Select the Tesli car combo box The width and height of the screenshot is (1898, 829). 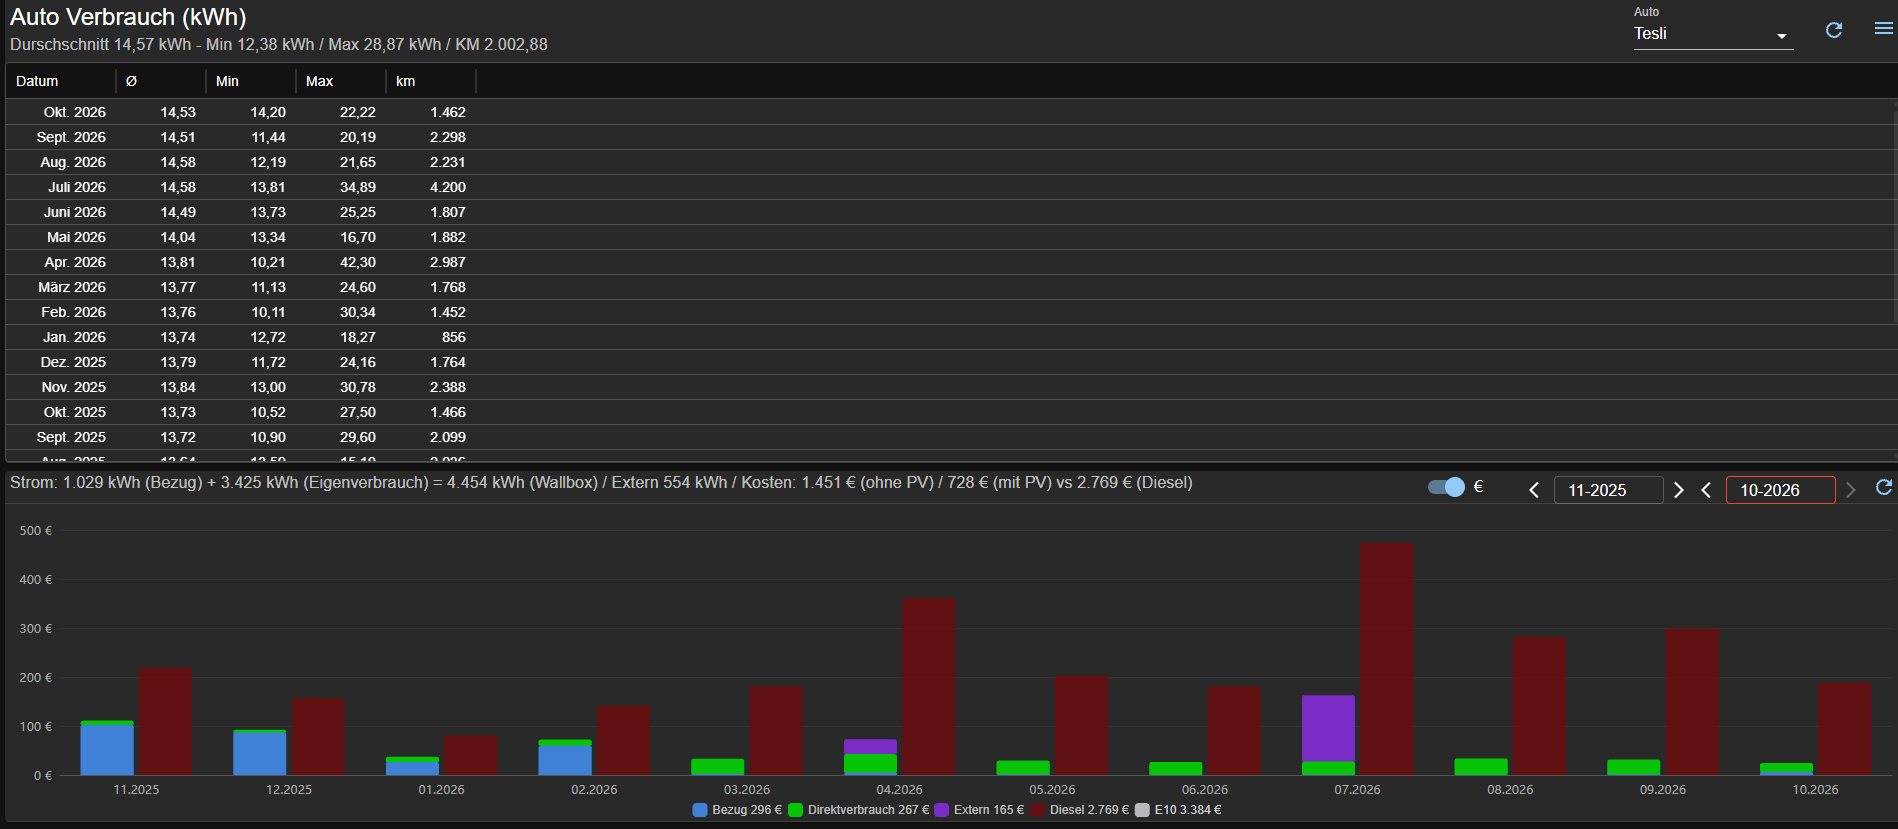click(x=1713, y=34)
